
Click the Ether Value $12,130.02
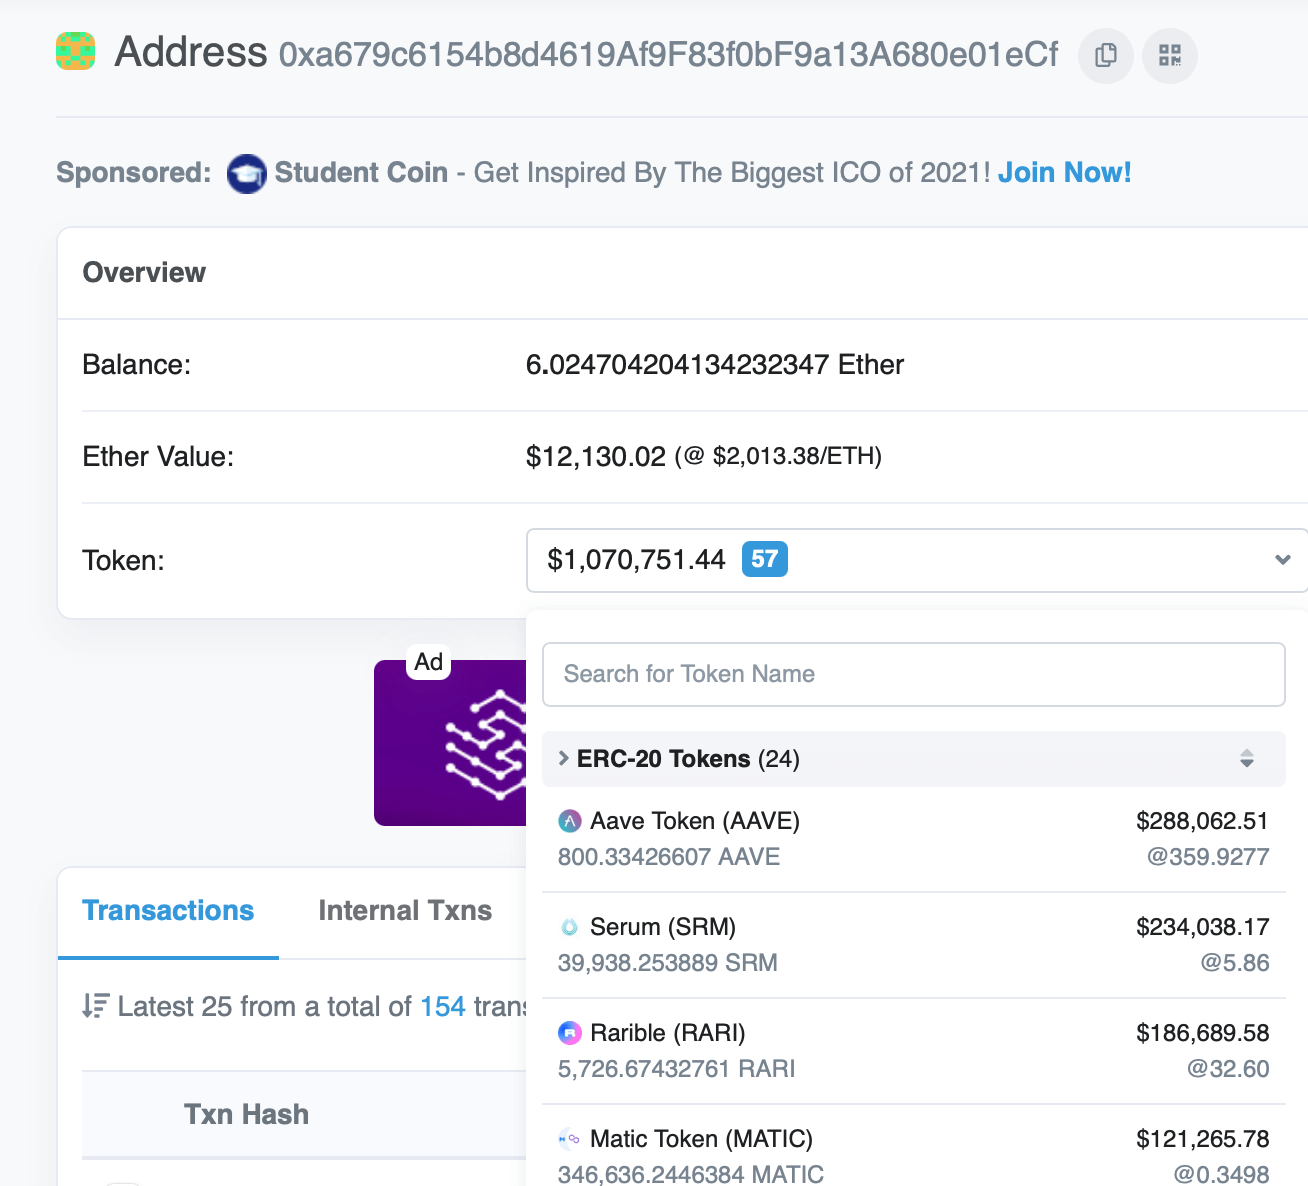596,457
